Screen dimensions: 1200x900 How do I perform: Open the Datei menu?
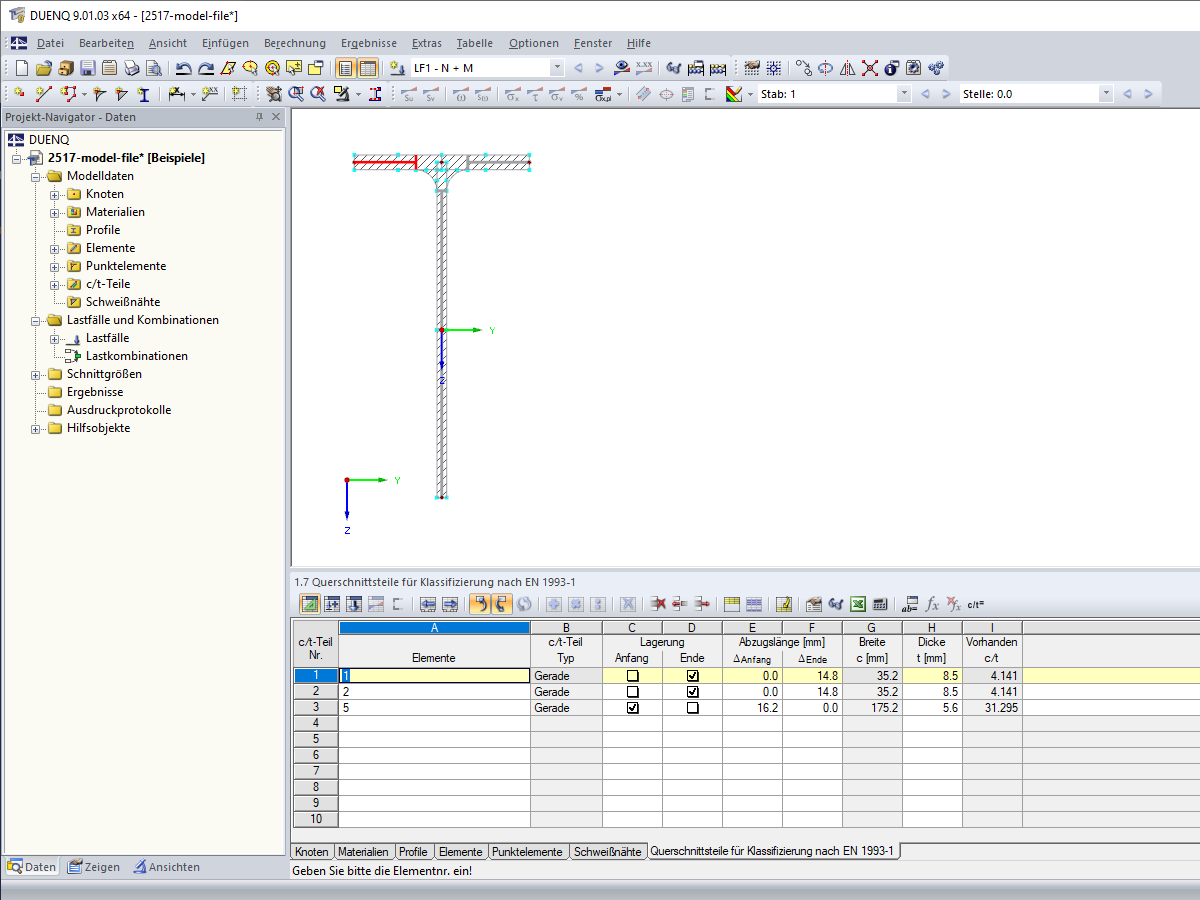point(50,43)
